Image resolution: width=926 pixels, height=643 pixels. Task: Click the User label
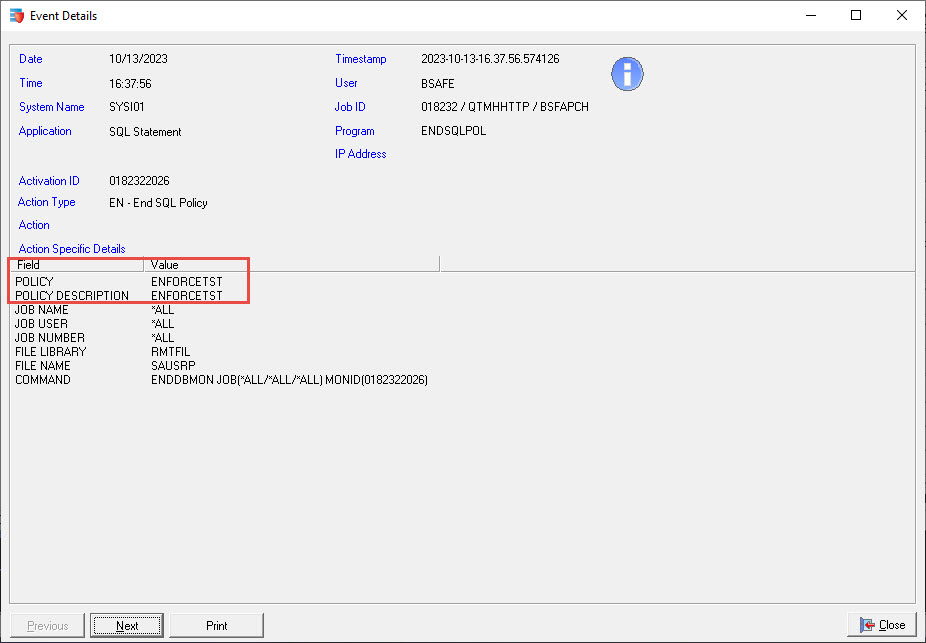(x=346, y=83)
